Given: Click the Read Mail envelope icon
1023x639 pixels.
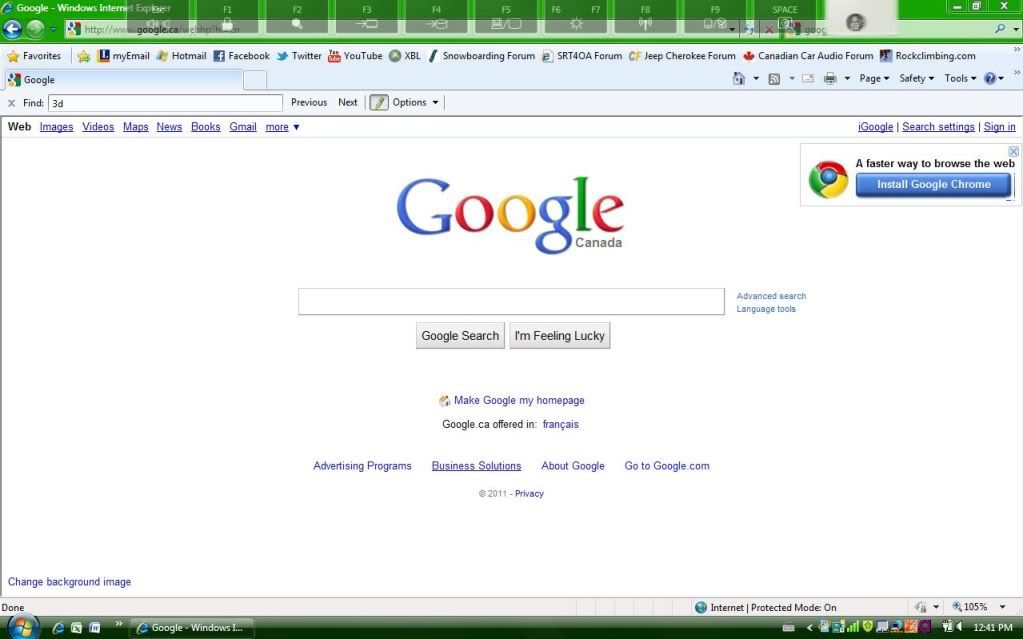Looking at the screenshot, I should coord(808,78).
